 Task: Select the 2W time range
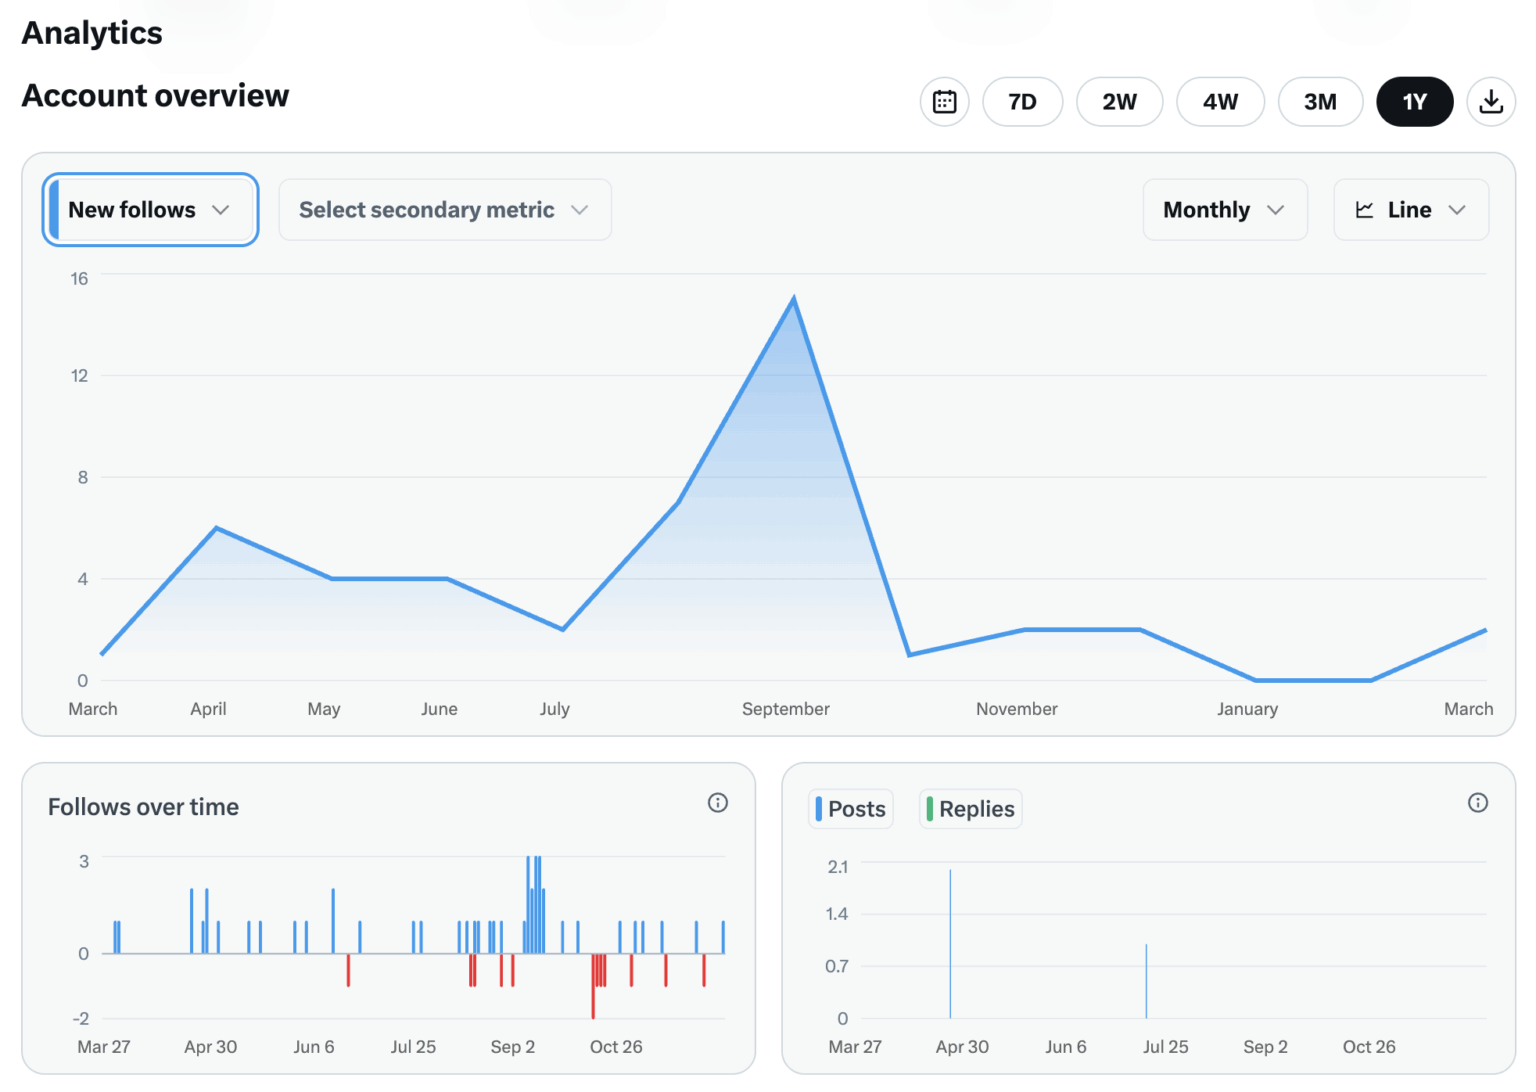coord(1119,101)
